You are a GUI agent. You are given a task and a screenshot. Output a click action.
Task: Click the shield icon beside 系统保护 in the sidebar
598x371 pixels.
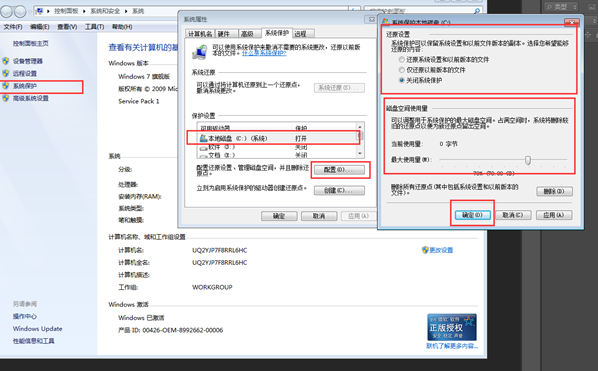[5, 86]
